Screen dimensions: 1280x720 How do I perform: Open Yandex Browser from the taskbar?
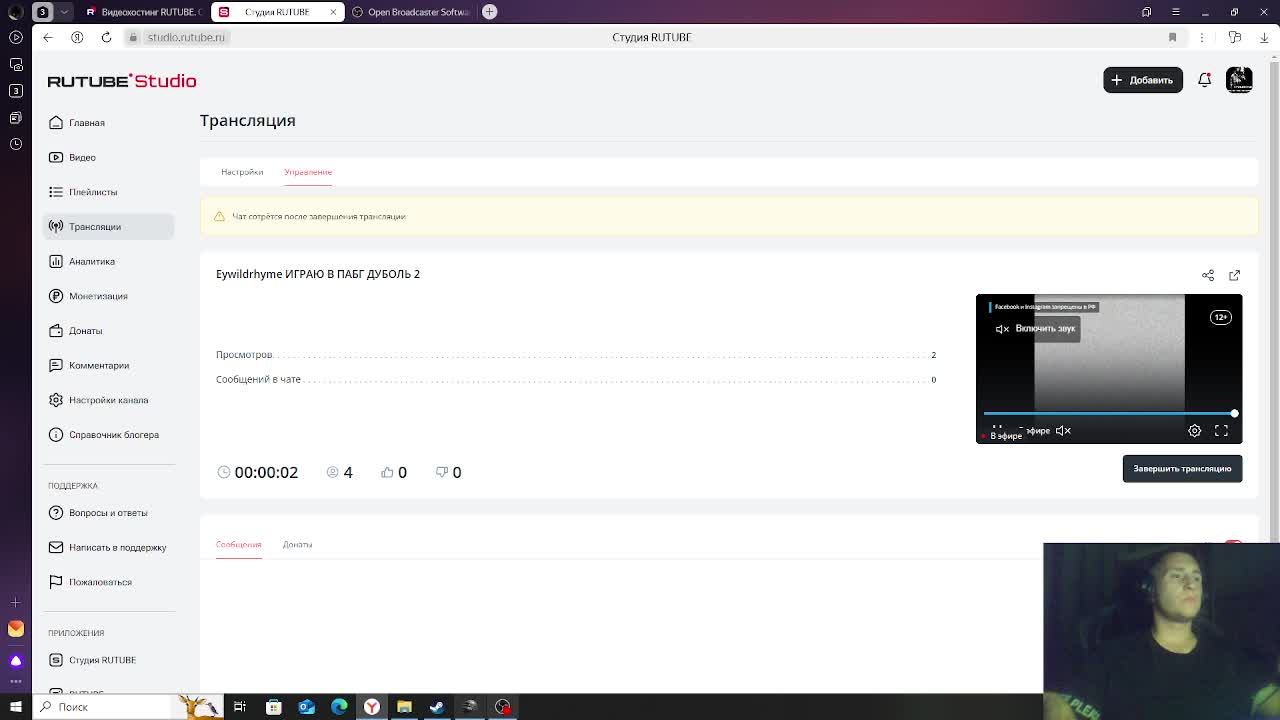coord(371,707)
